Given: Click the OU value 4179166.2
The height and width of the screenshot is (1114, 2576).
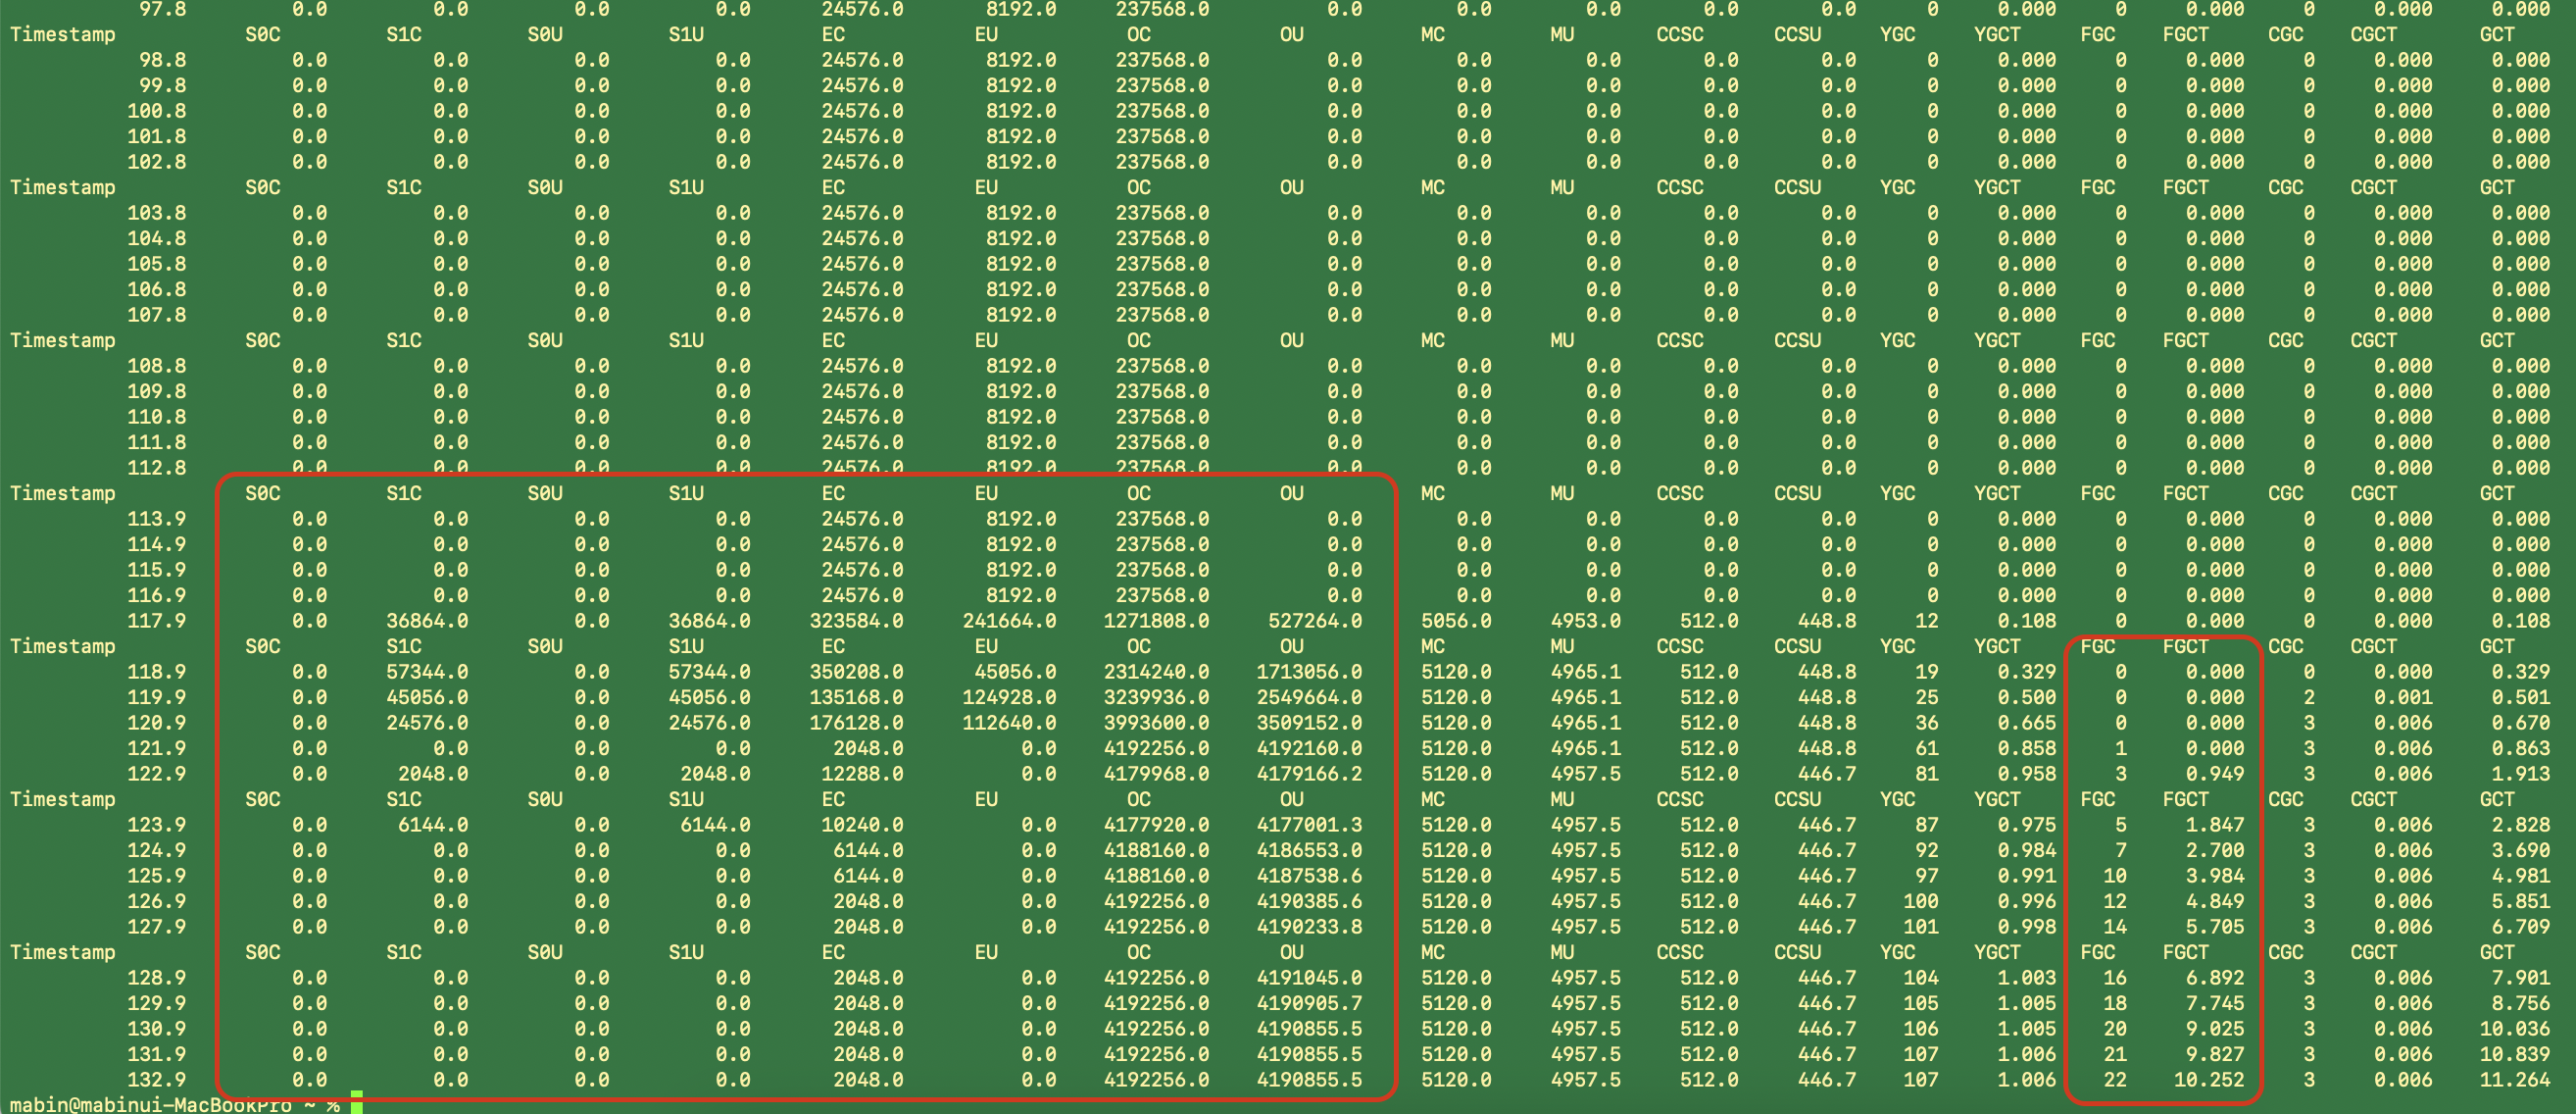Looking at the screenshot, I should 1309,774.
